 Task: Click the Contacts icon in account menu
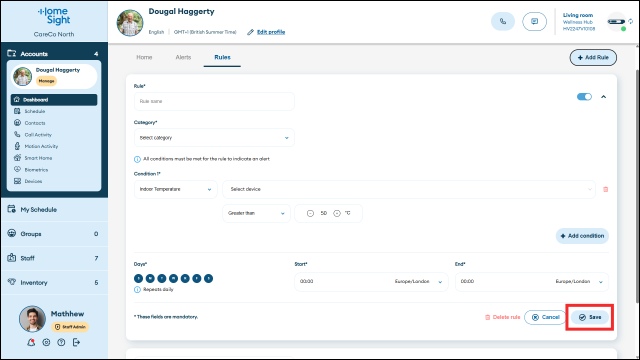tap(17, 122)
